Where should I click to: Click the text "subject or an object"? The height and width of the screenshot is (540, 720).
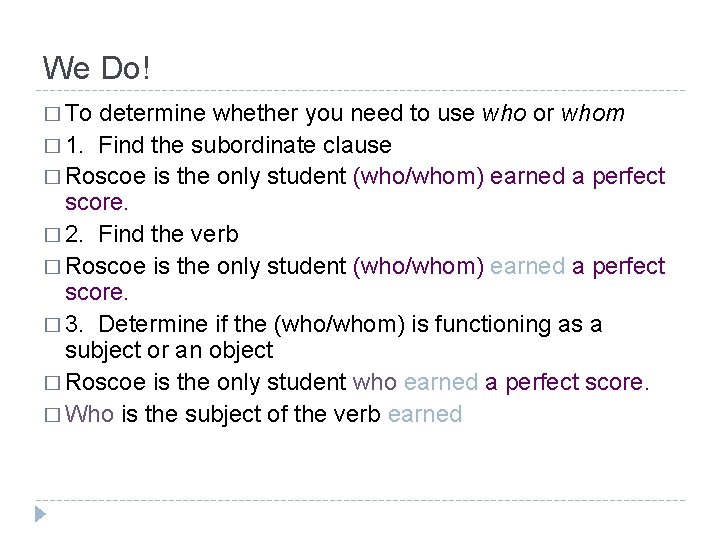point(169,351)
